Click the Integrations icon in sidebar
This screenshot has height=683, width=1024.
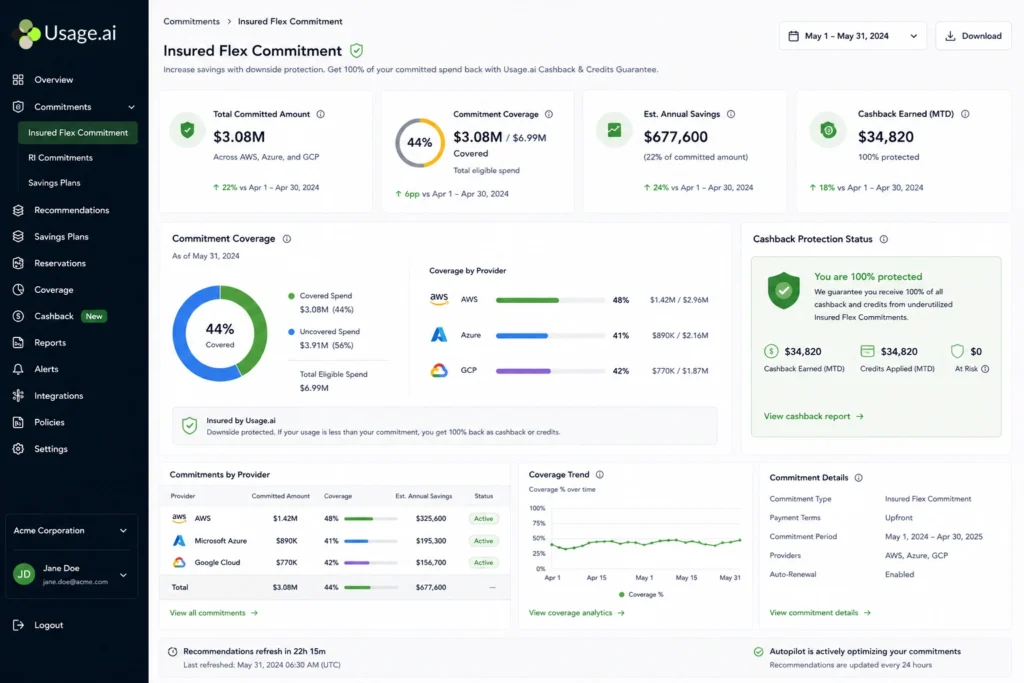click(18, 396)
